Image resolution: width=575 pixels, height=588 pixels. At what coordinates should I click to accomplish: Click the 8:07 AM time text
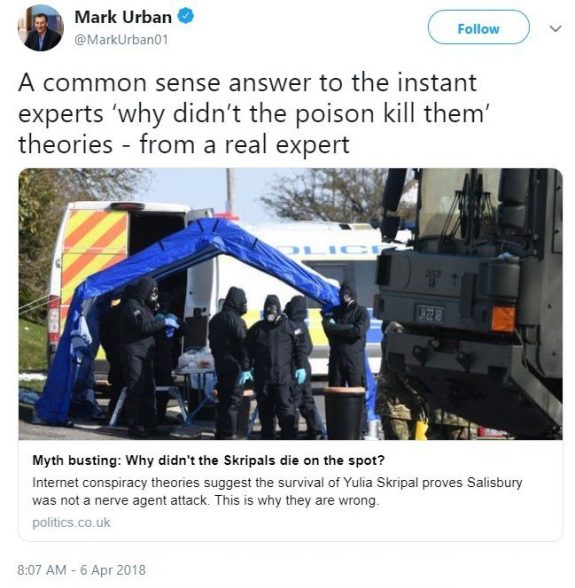pyautogui.click(x=42, y=570)
